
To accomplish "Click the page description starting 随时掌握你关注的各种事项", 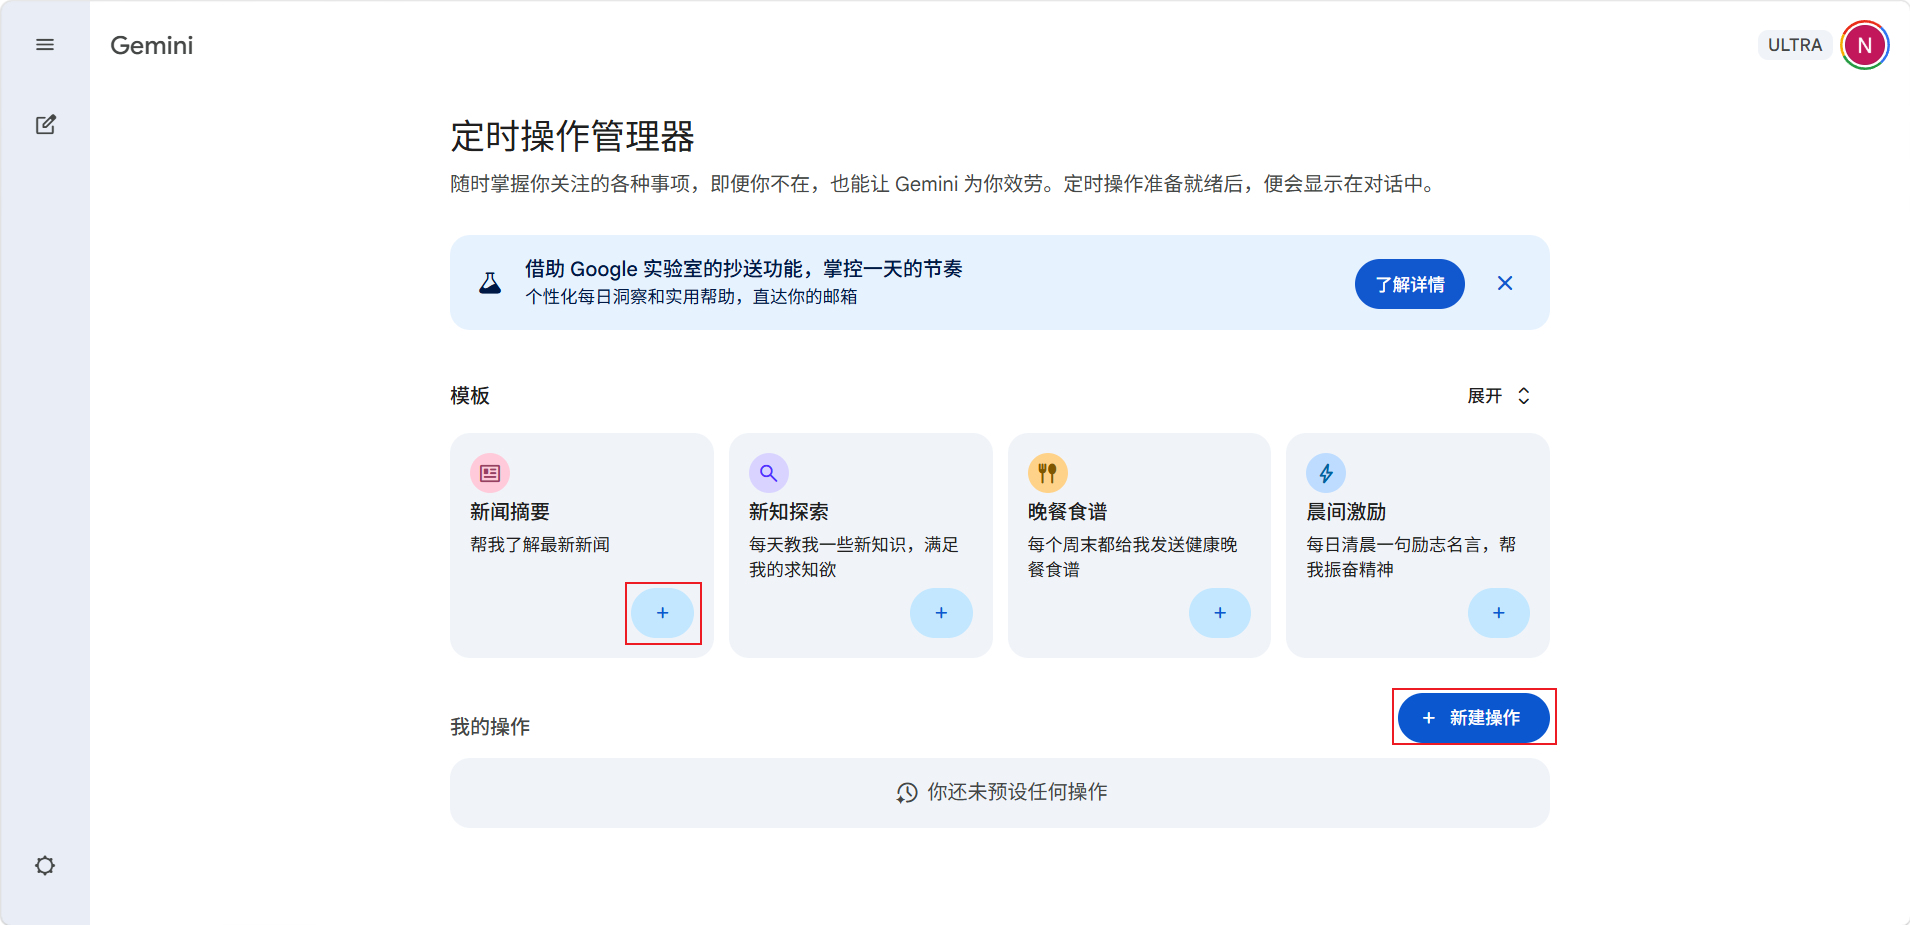I will tap(946, 184).
